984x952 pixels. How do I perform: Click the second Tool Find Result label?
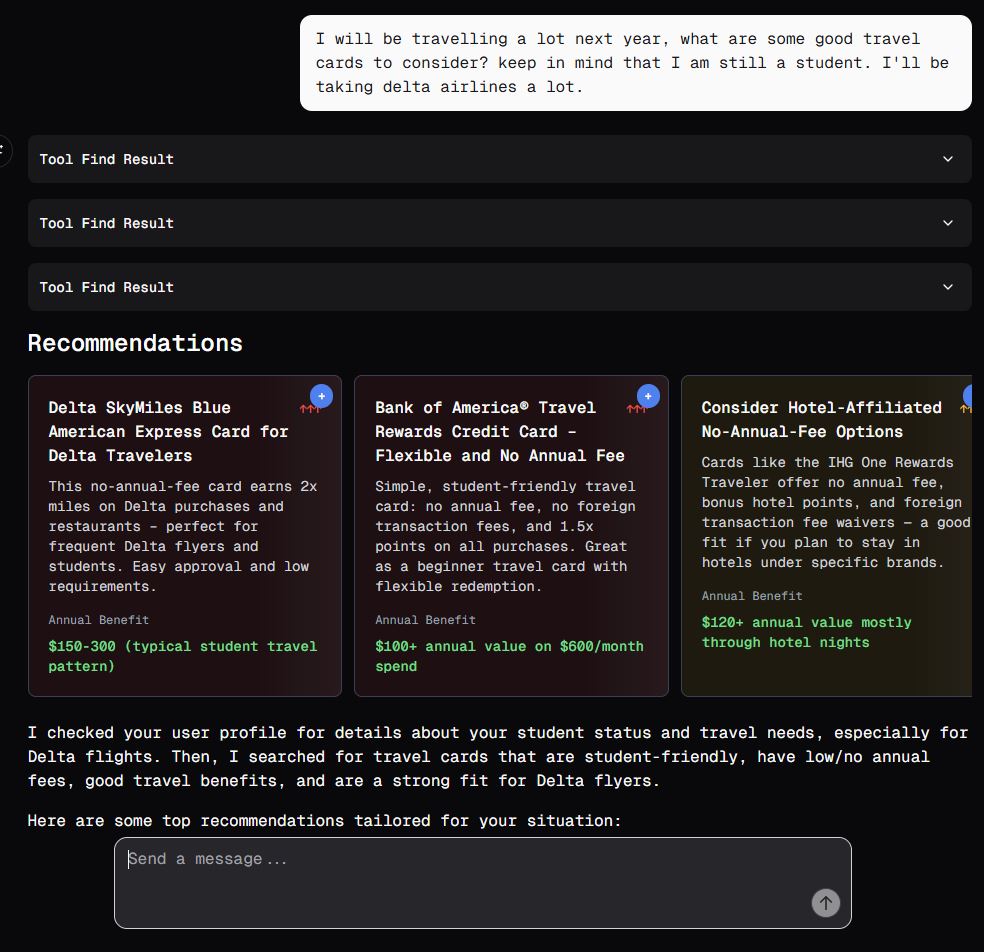click(x=107, y=223)
